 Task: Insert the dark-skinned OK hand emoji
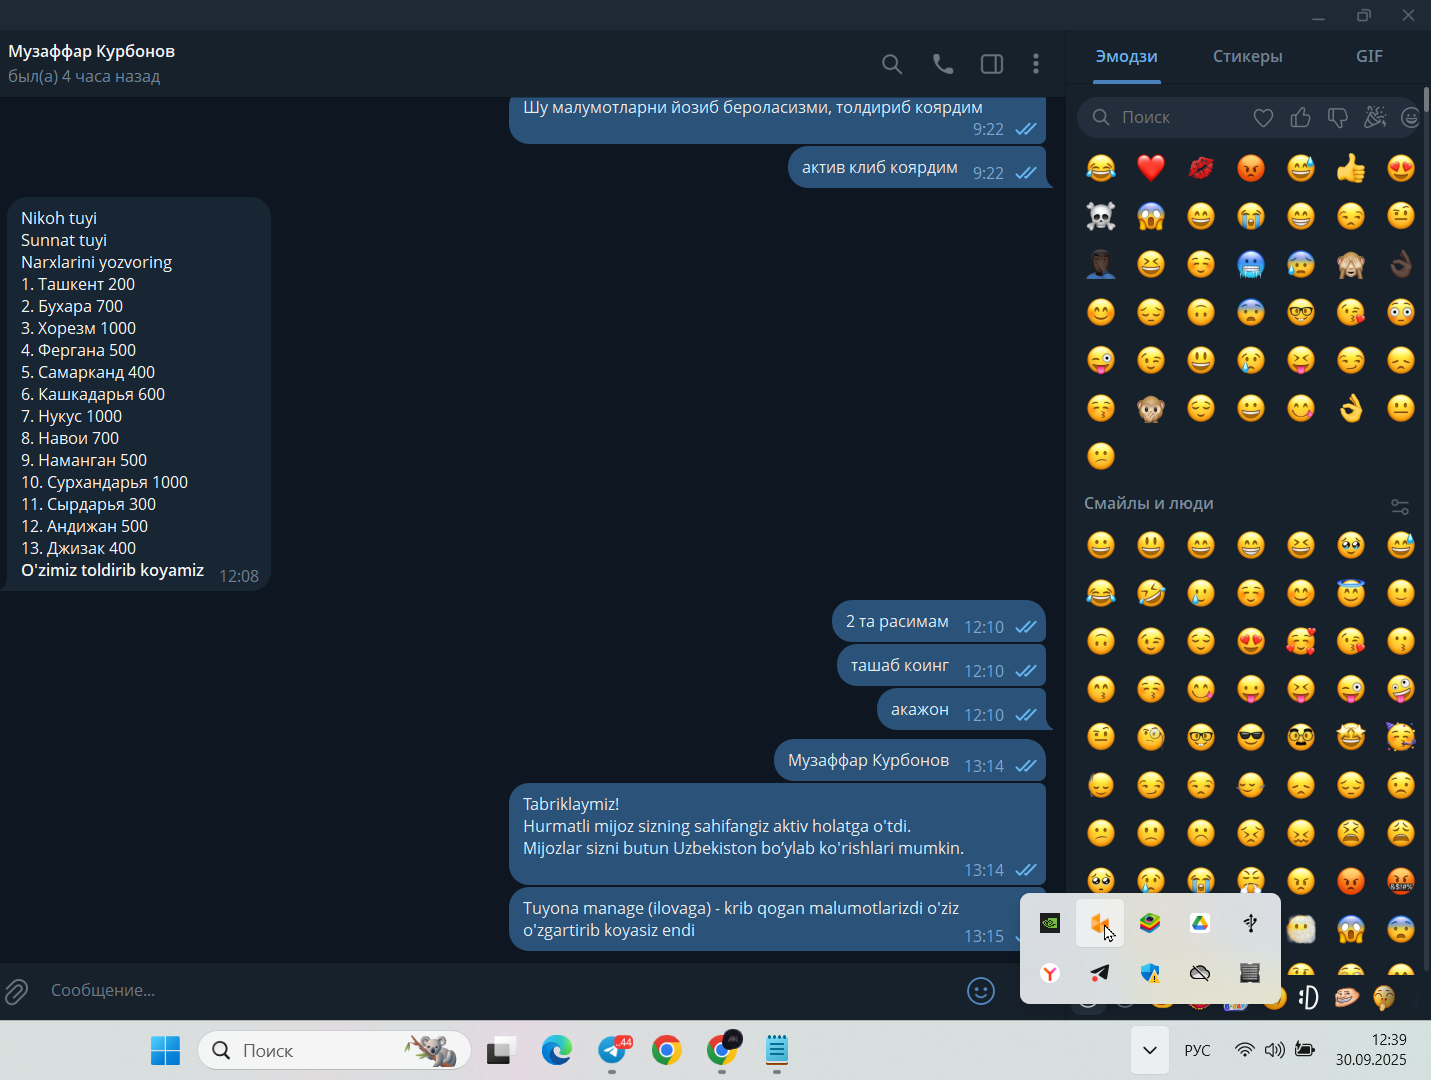coord(1401,264)
